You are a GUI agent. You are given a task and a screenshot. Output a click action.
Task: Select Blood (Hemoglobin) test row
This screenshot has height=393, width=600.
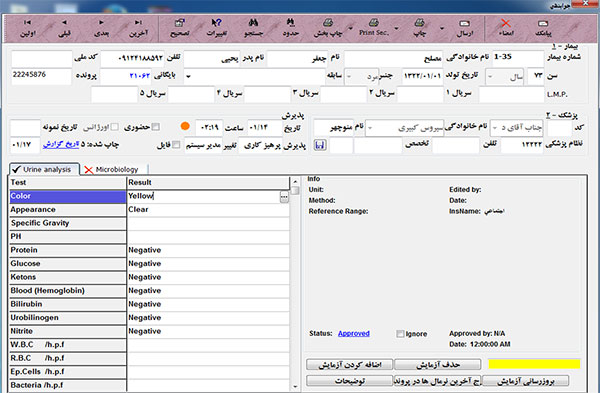click(68, 291)
